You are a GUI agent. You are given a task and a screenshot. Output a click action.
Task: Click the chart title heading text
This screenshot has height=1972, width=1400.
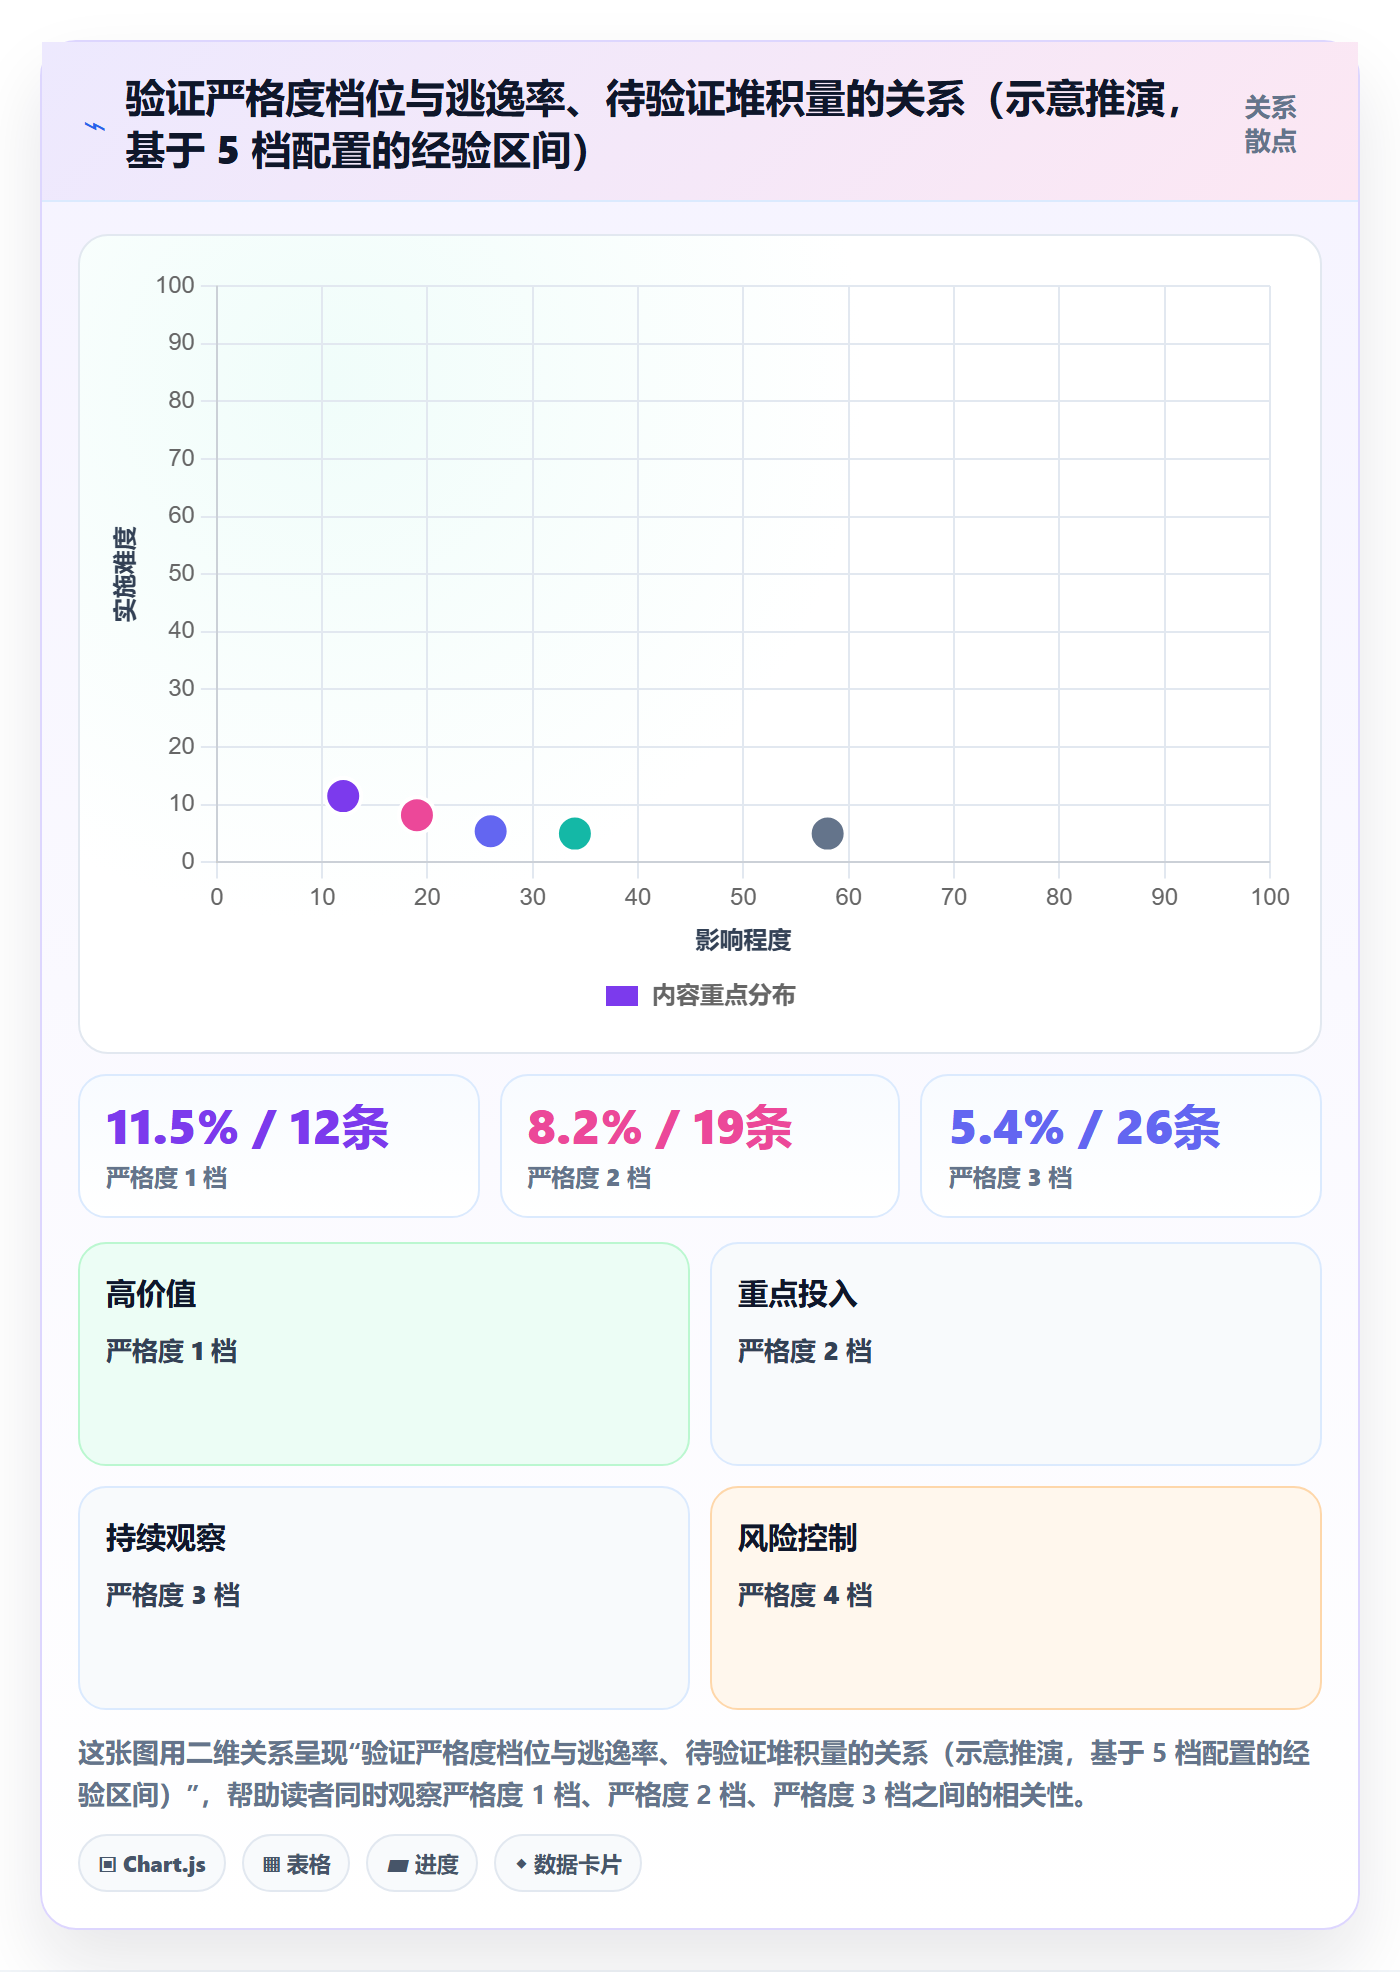[655, 125]
